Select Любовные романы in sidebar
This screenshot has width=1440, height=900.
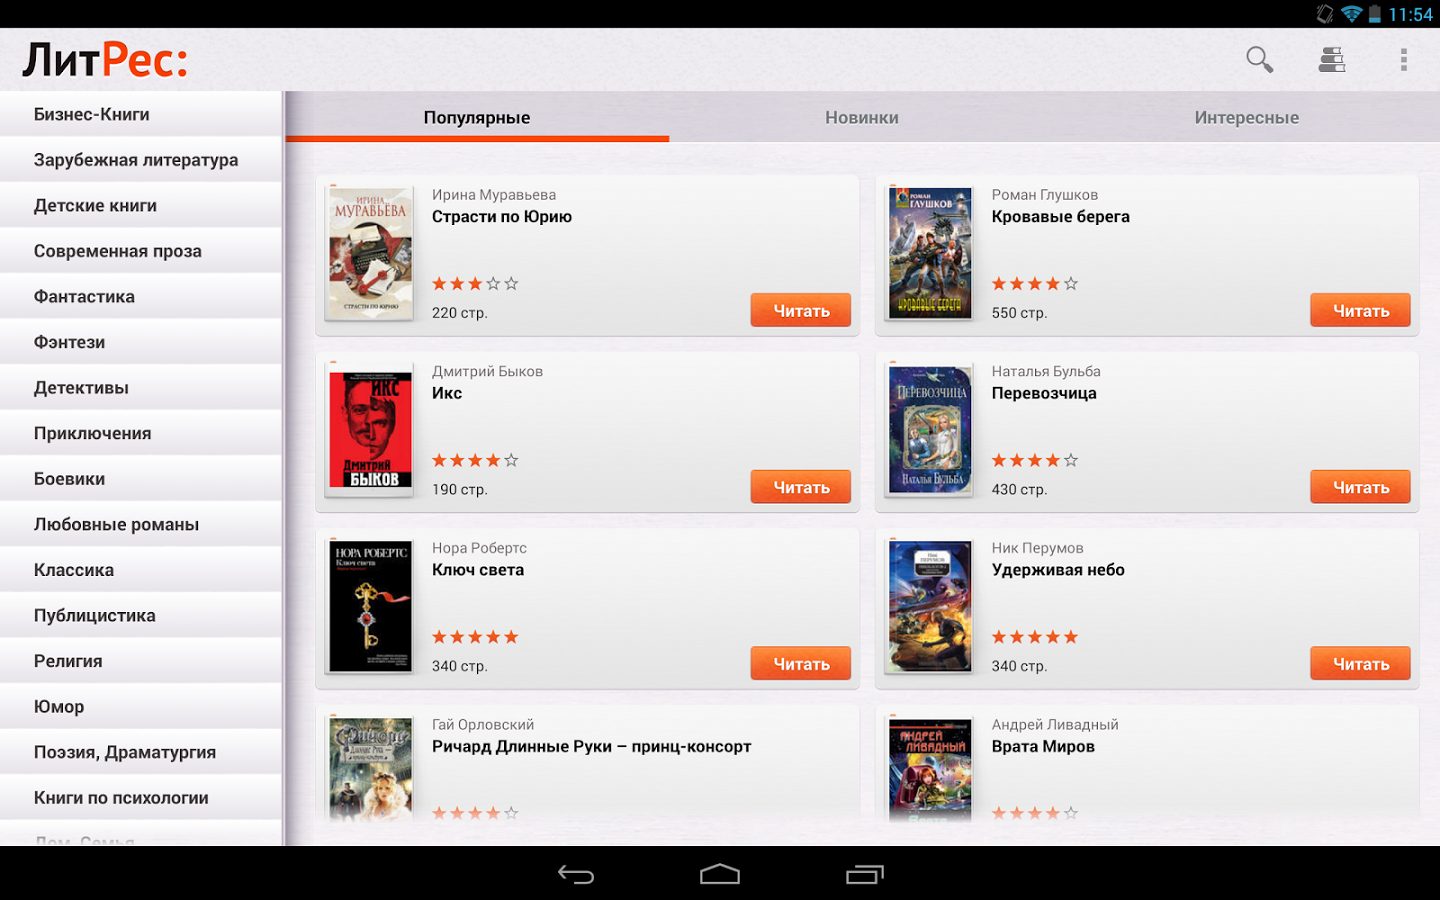(141, 525)
